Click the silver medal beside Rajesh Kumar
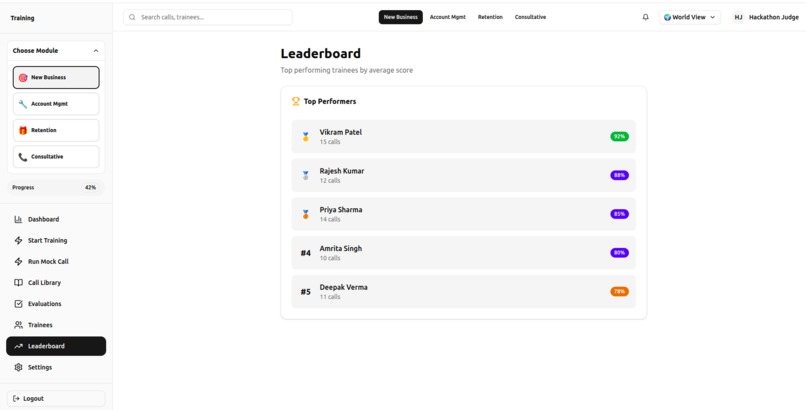This screenshot has height=410, width=806. [x=305, y=175]
